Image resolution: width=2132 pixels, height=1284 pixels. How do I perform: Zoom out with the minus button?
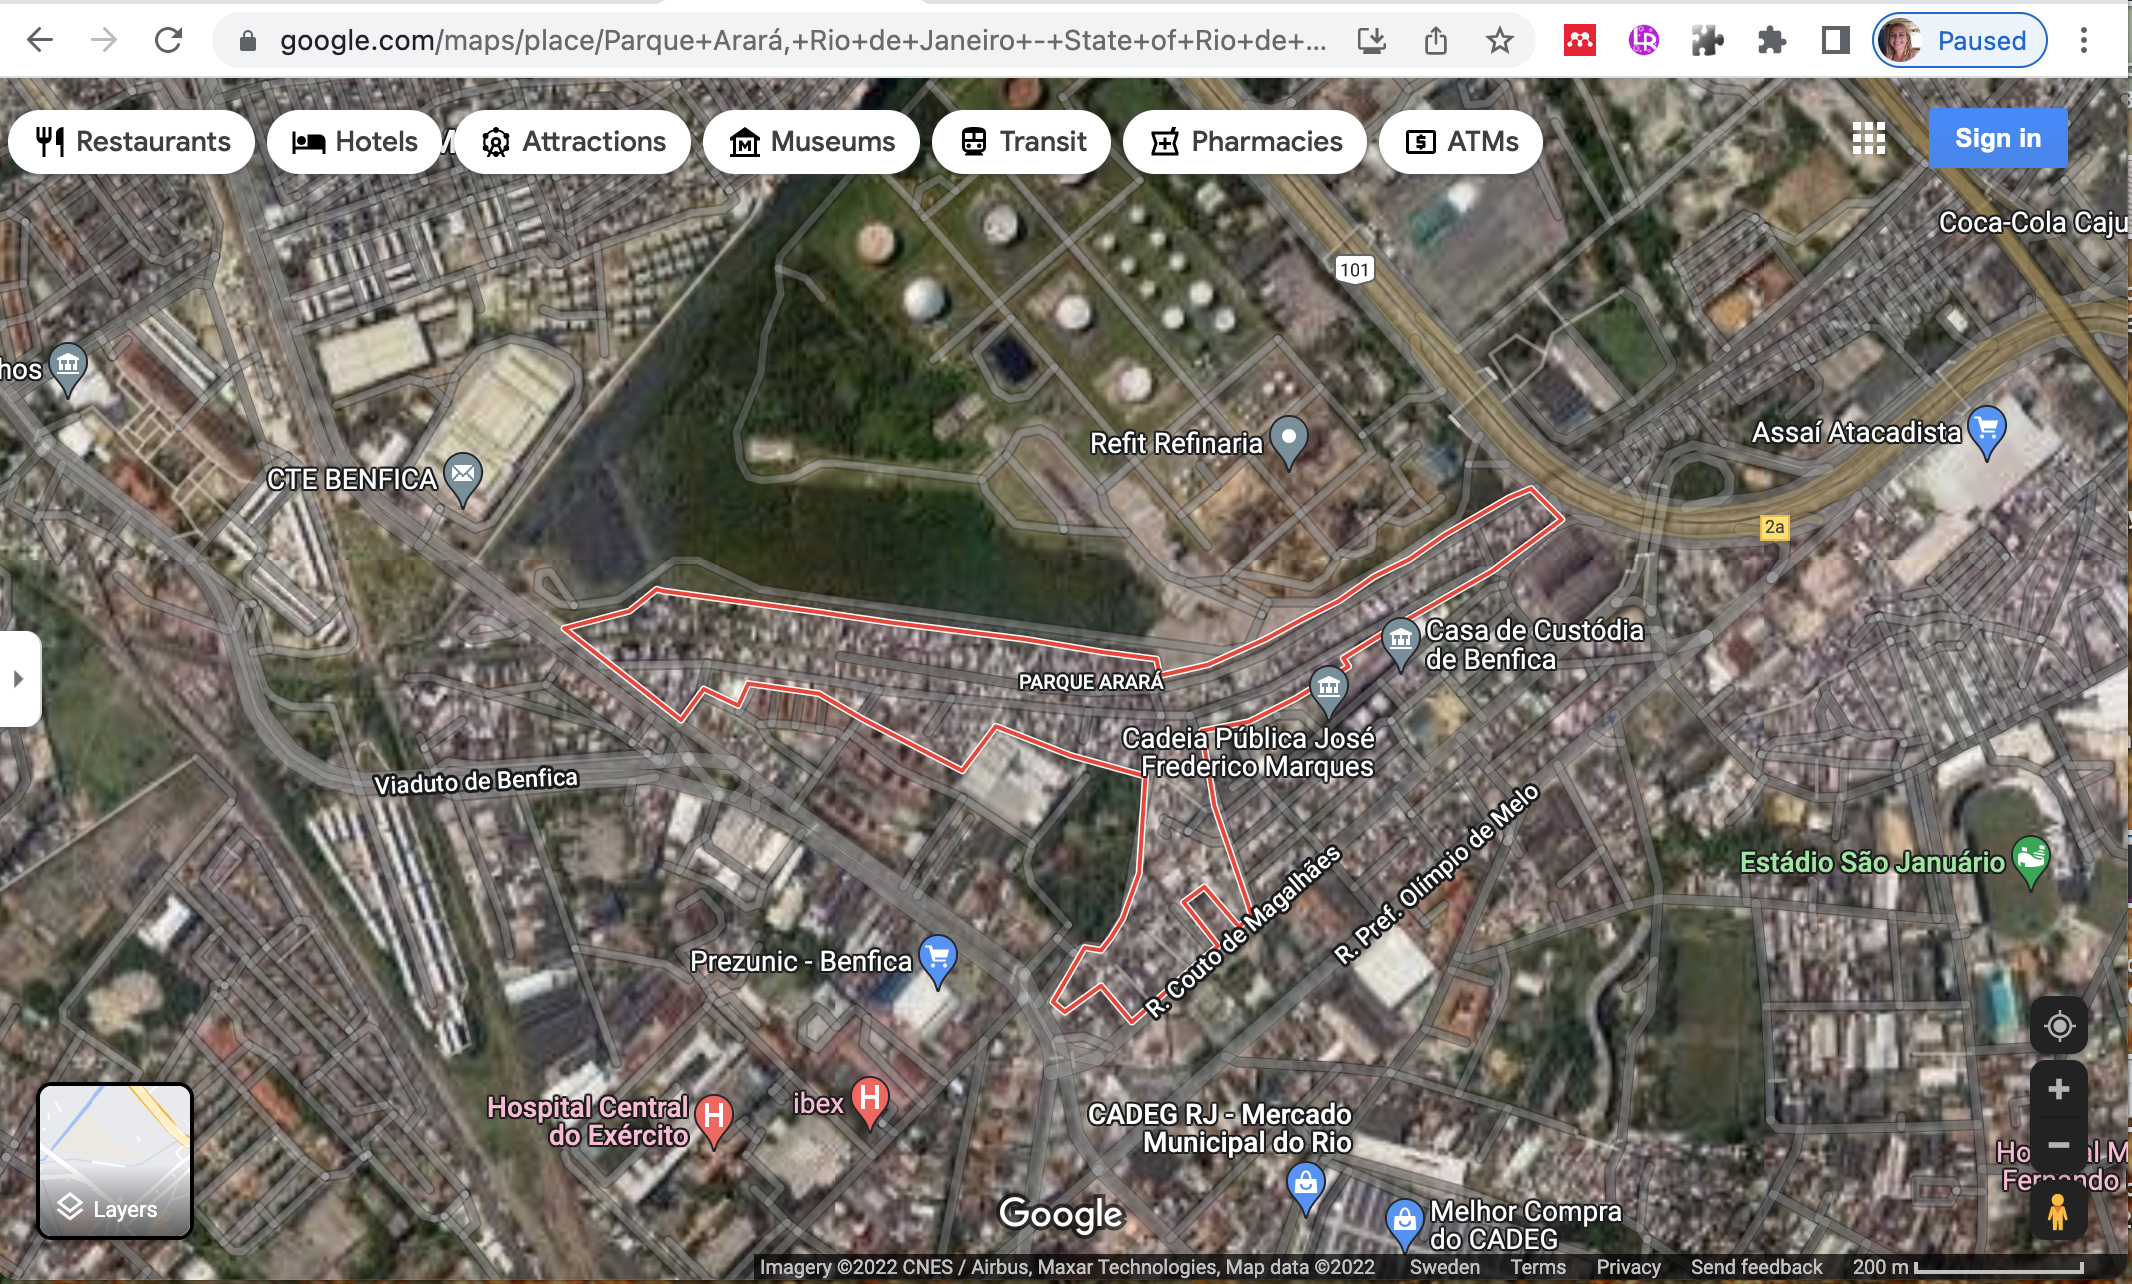click(2058, 1145)
